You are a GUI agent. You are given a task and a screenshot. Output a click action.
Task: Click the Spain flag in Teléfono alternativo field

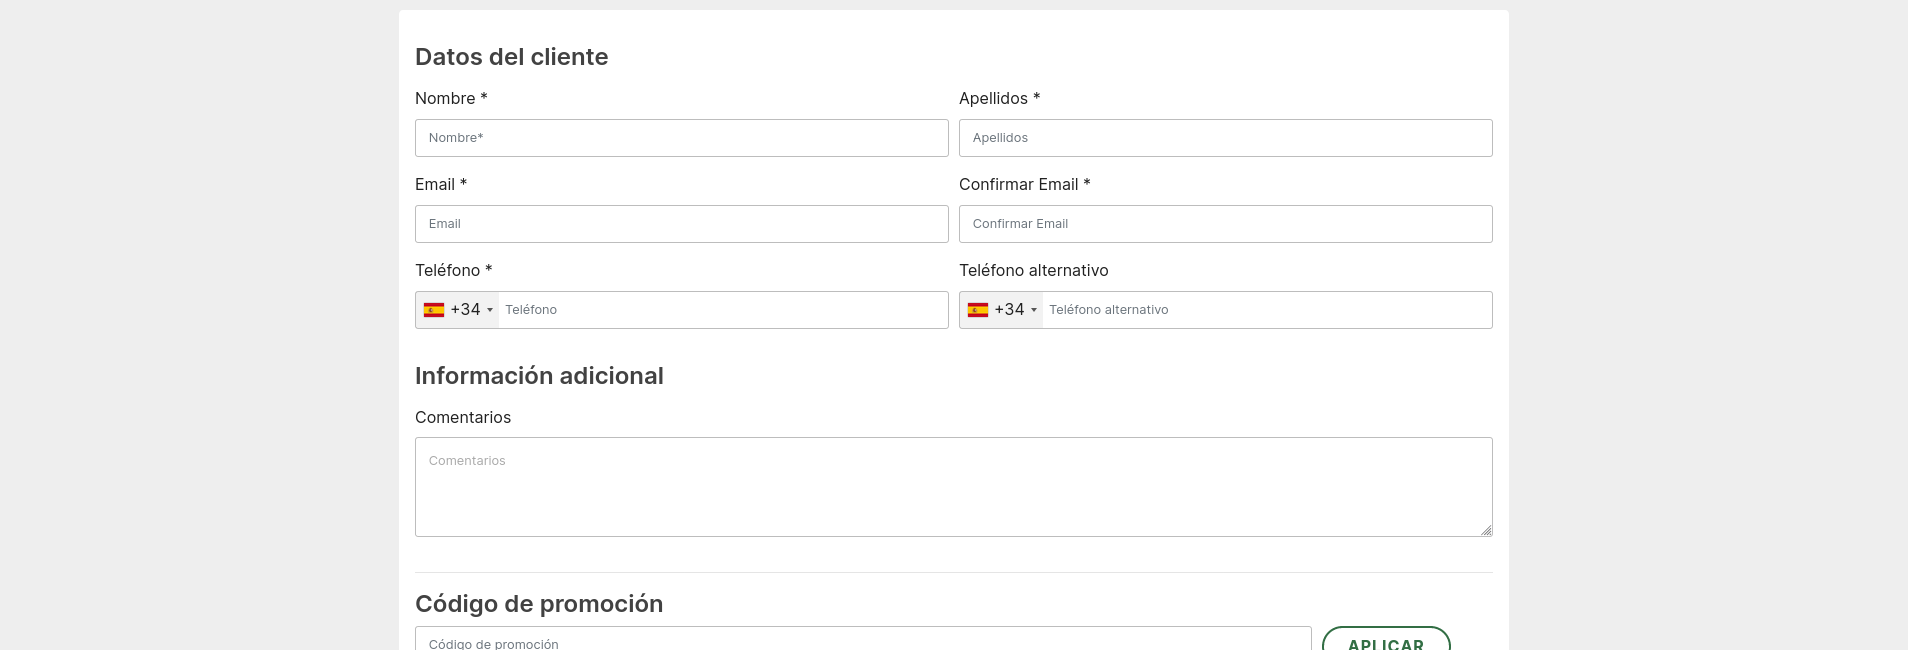978,310
